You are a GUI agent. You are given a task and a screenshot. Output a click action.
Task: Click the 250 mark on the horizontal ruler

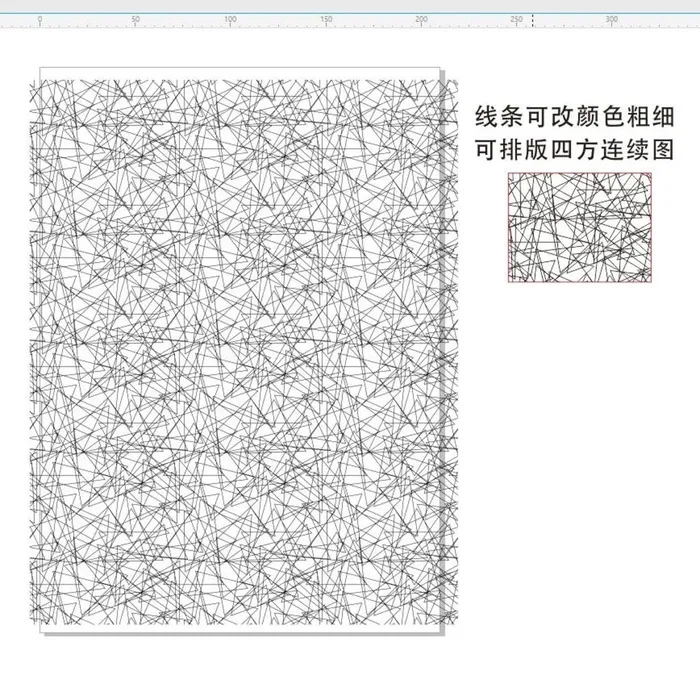516,20
